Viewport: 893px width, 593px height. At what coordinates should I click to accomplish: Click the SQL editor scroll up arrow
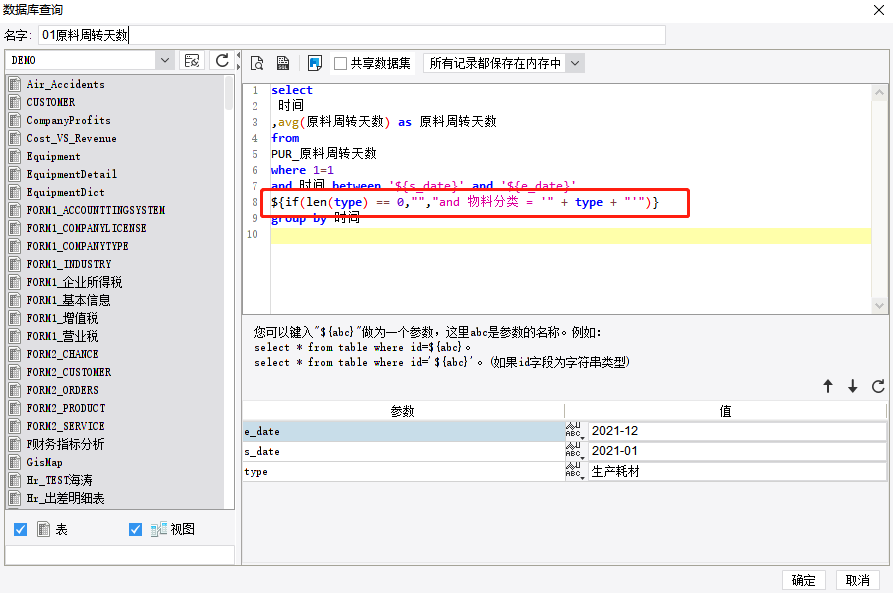click(x=879, y=92)
